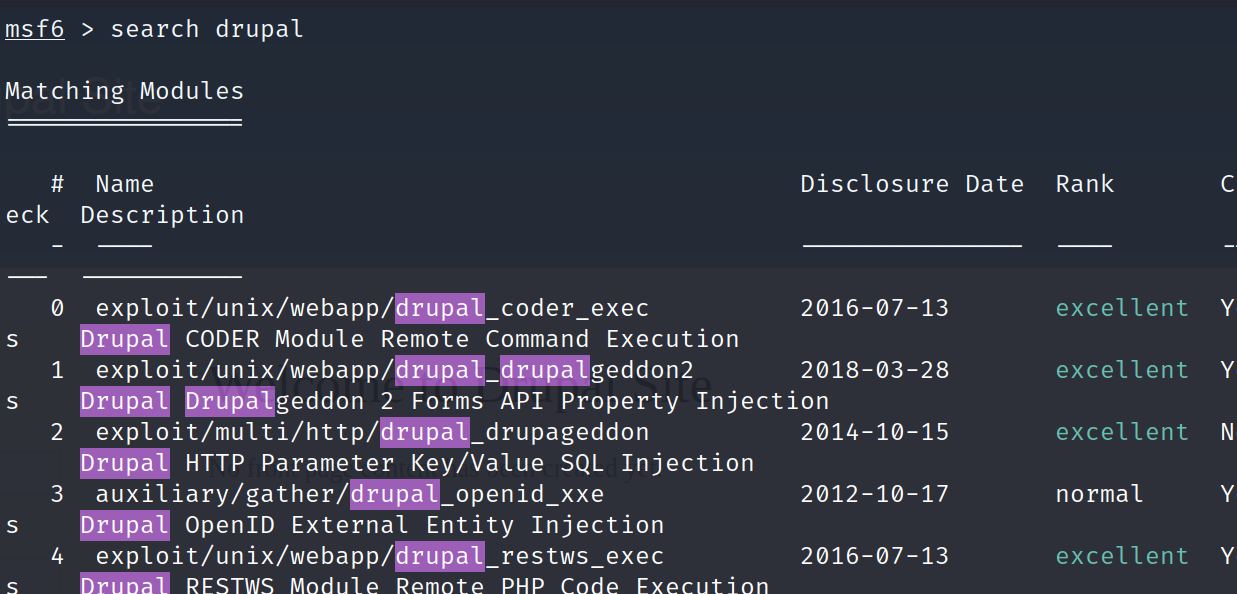Click the Name column header
The image size is (1237, 594).
pyautogui.click(x=124, y=184)
